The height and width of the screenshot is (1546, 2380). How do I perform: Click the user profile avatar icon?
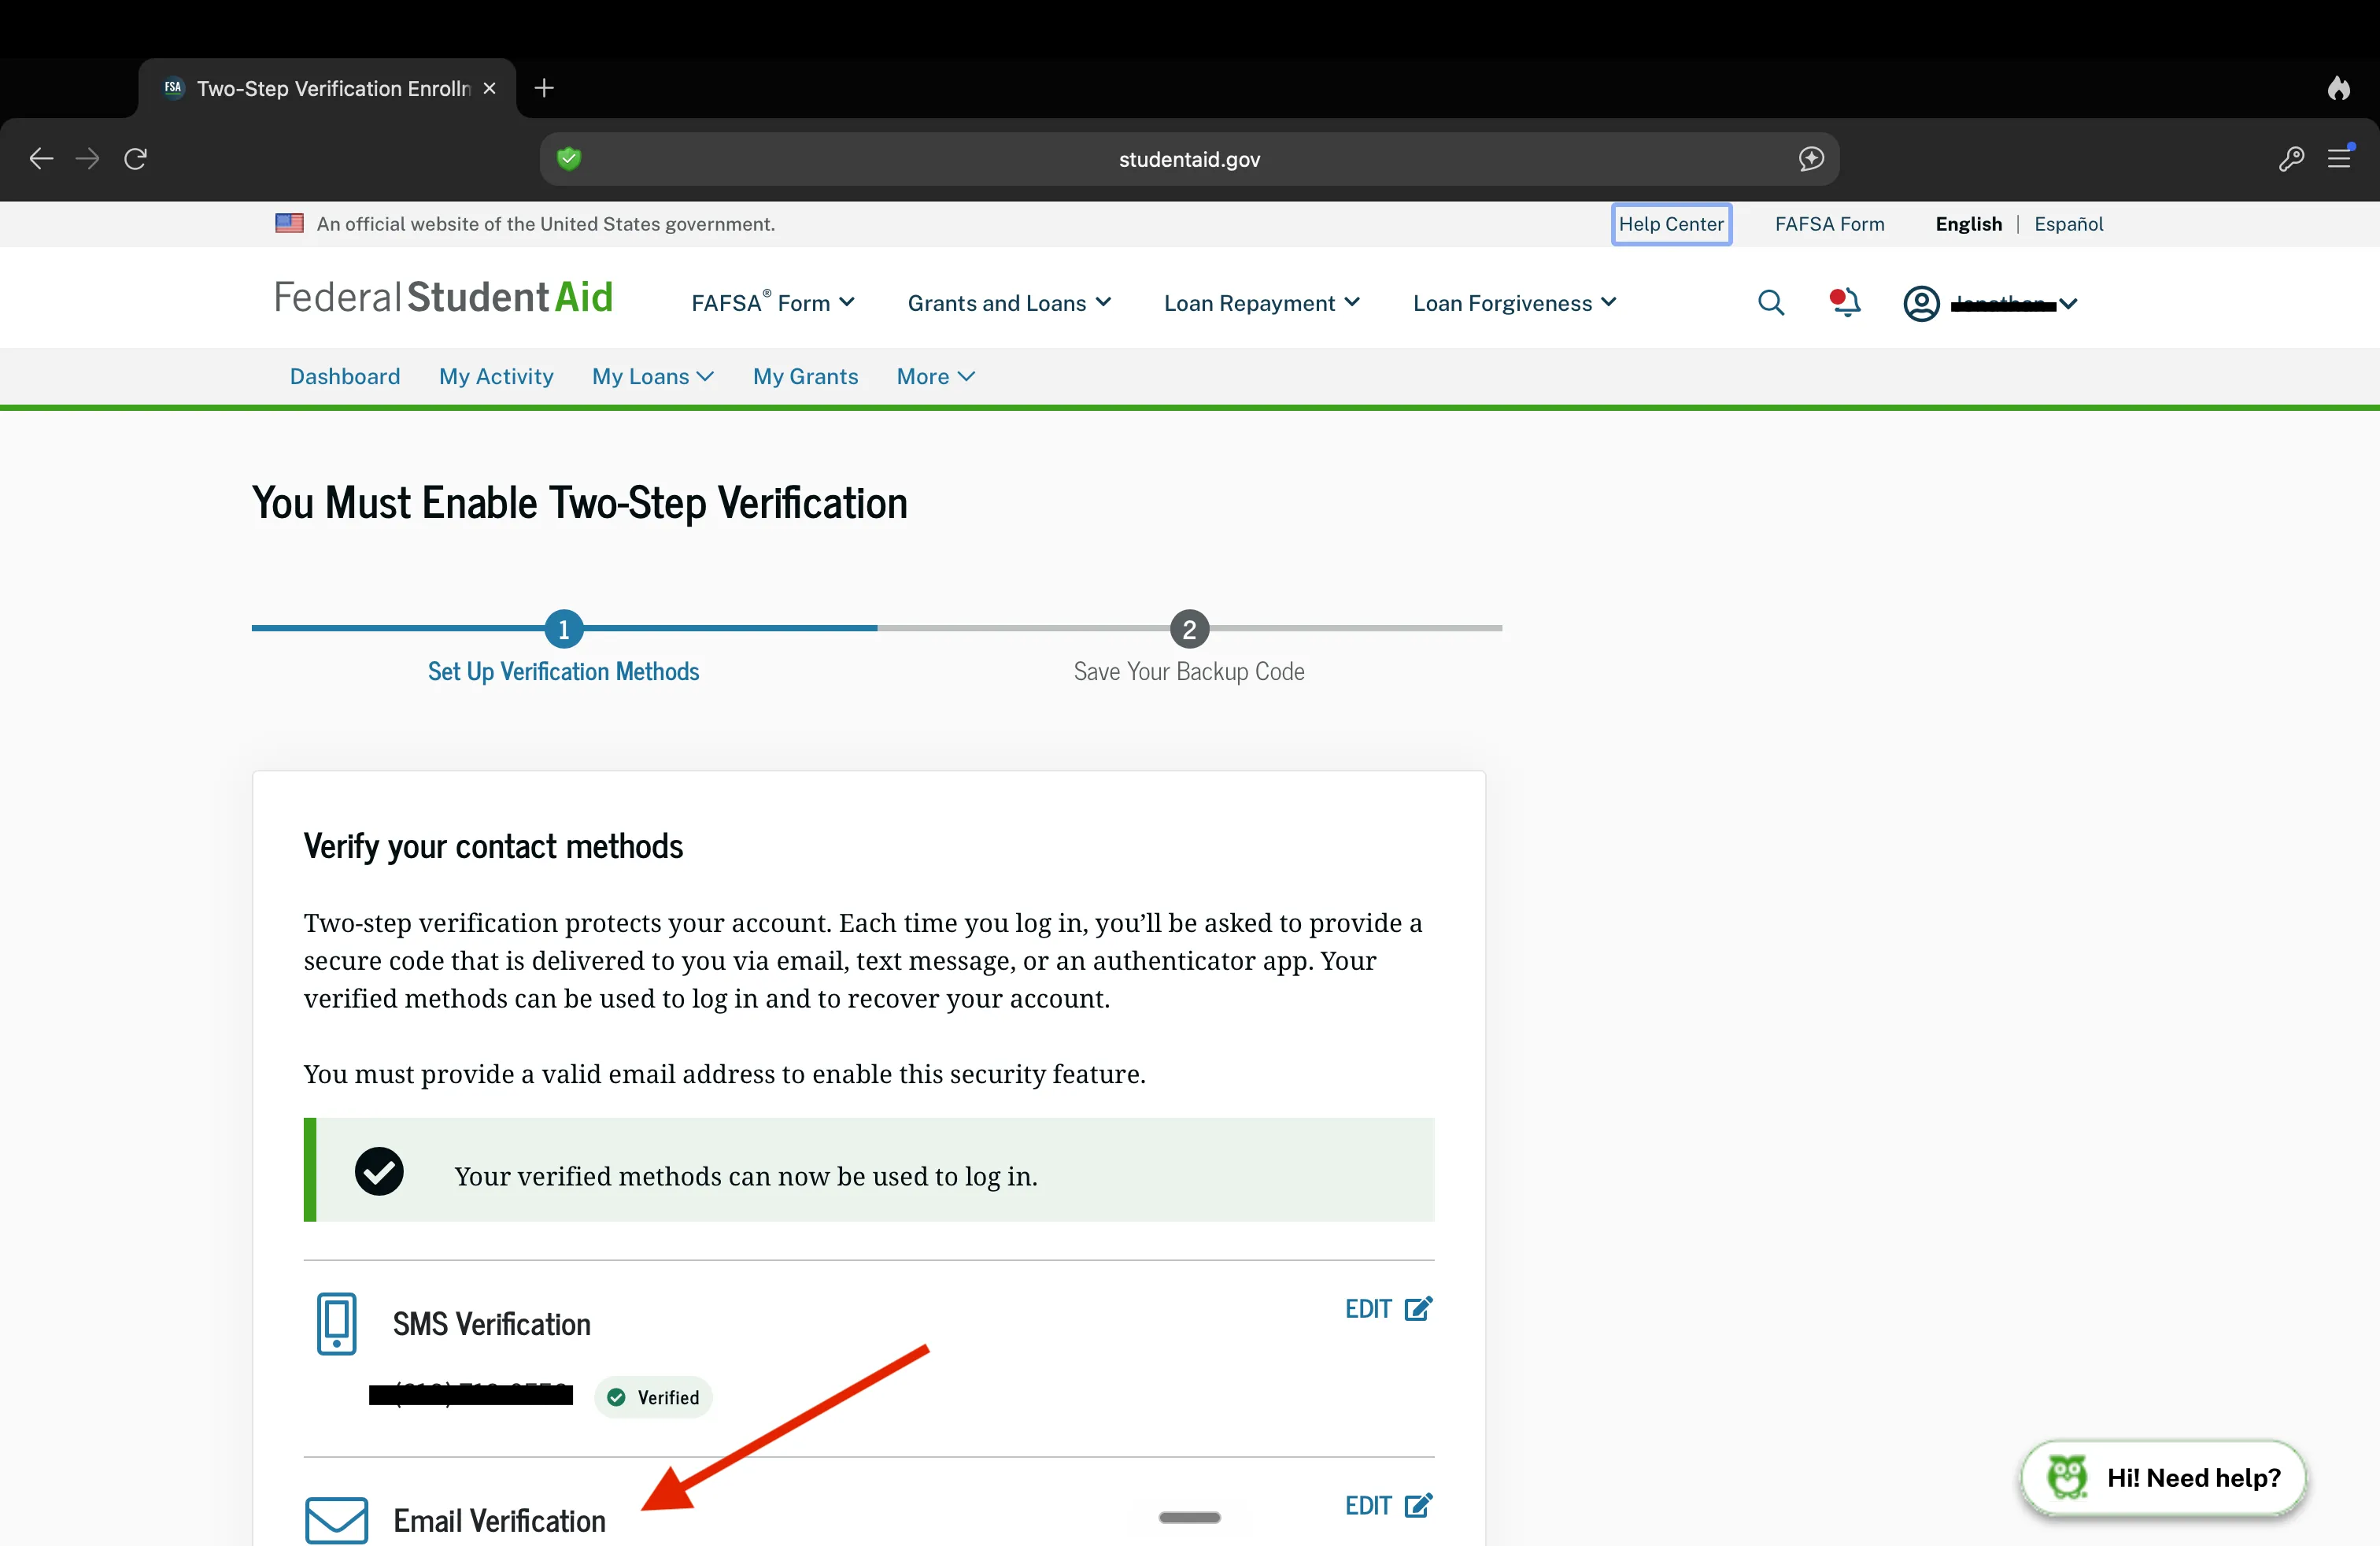pyautogui.click(x=1921, y=303)
